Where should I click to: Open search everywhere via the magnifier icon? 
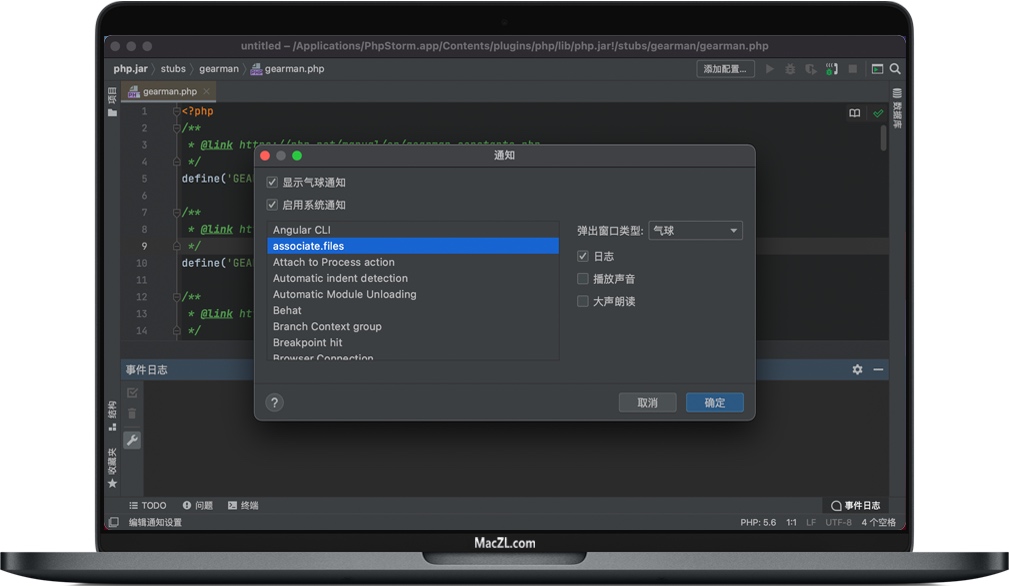coord(893,69)
